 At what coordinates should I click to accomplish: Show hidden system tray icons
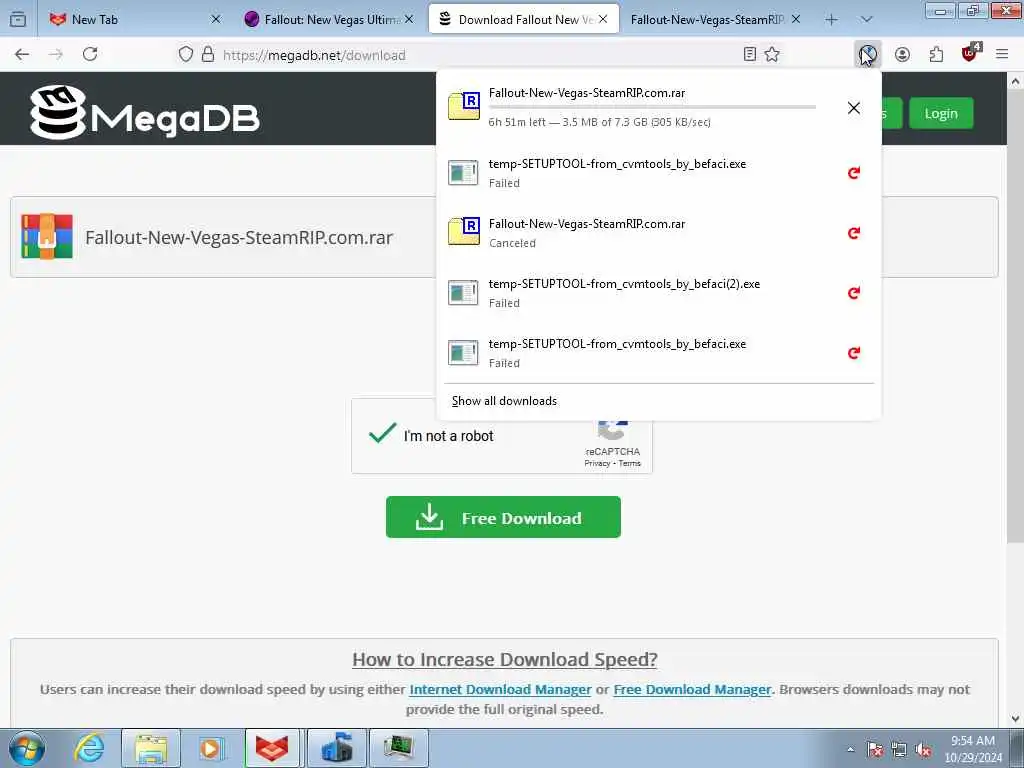pyautogui.click(x=850, y=750)
